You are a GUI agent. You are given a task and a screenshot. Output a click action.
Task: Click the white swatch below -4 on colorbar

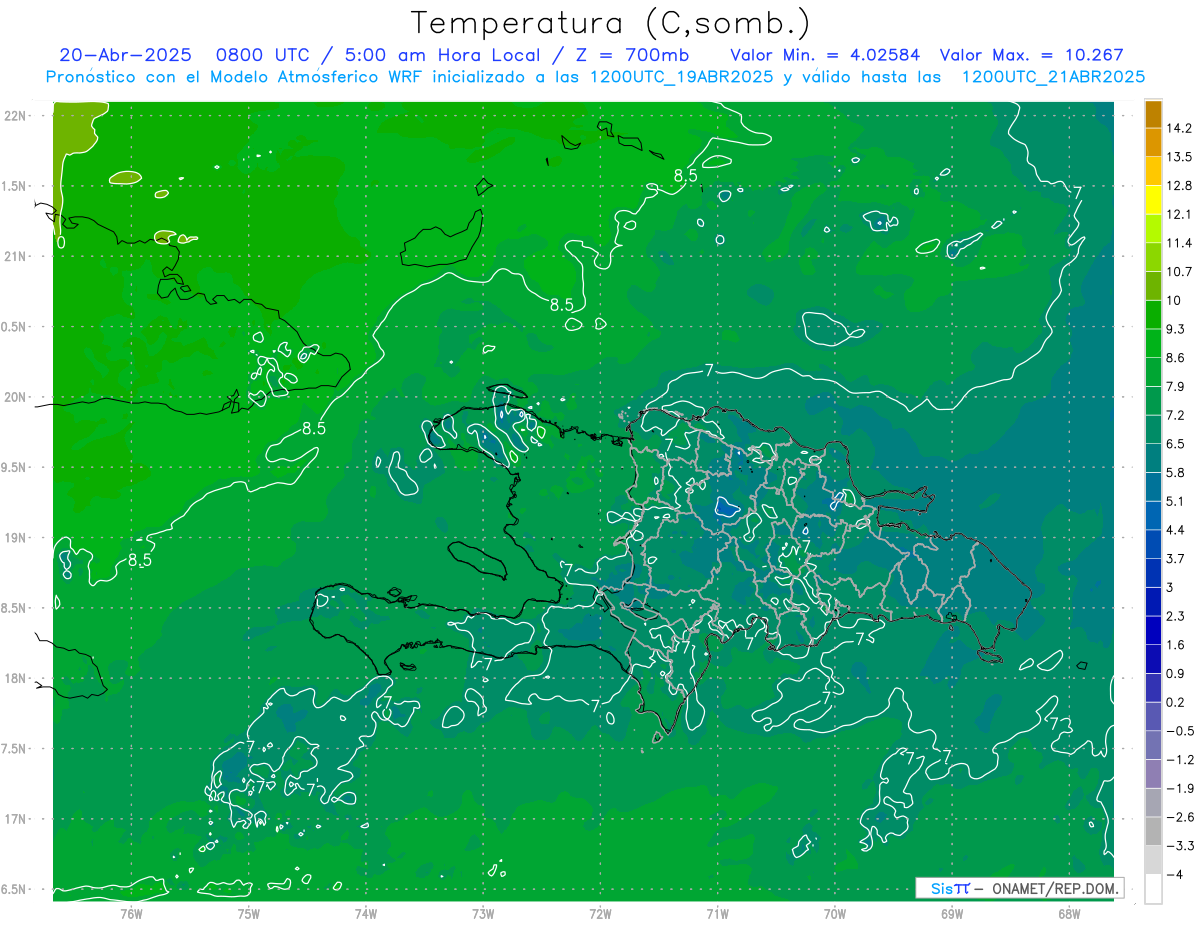click(x=1153, y=888)
